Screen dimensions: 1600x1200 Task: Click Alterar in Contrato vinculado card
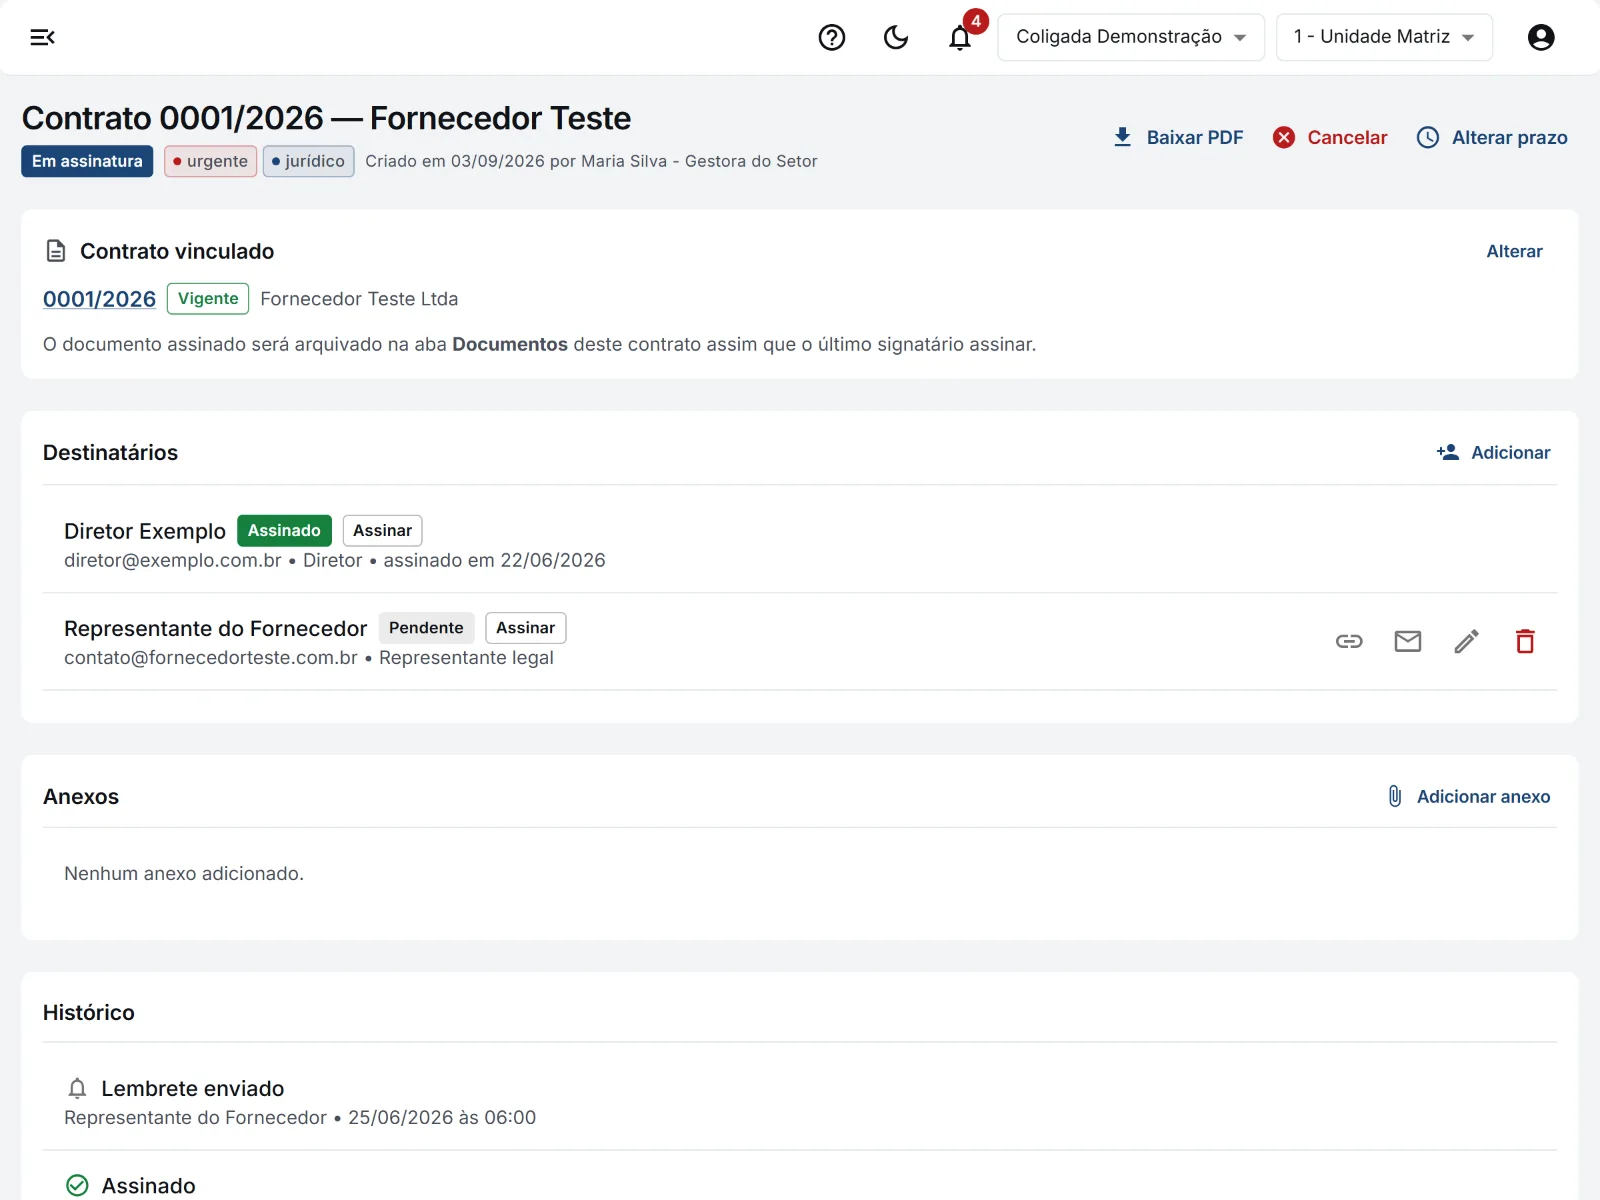[x=1514, y=251]
